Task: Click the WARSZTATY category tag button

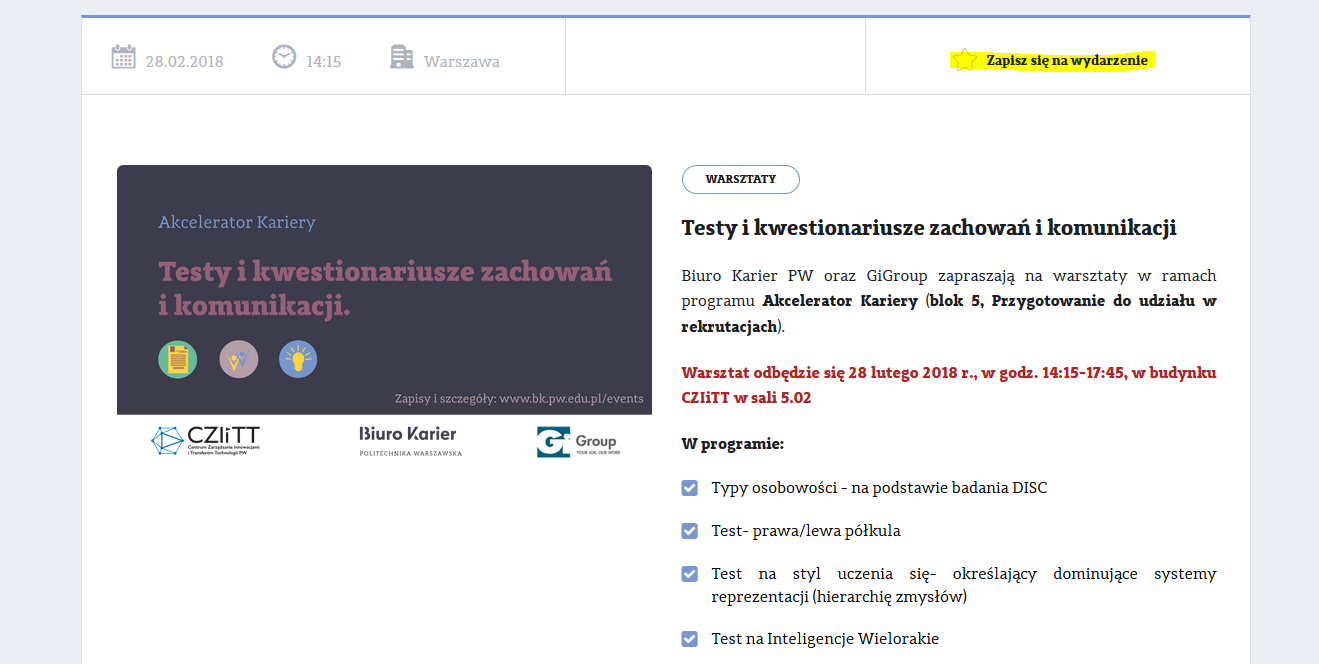Action: click(741, 179)
